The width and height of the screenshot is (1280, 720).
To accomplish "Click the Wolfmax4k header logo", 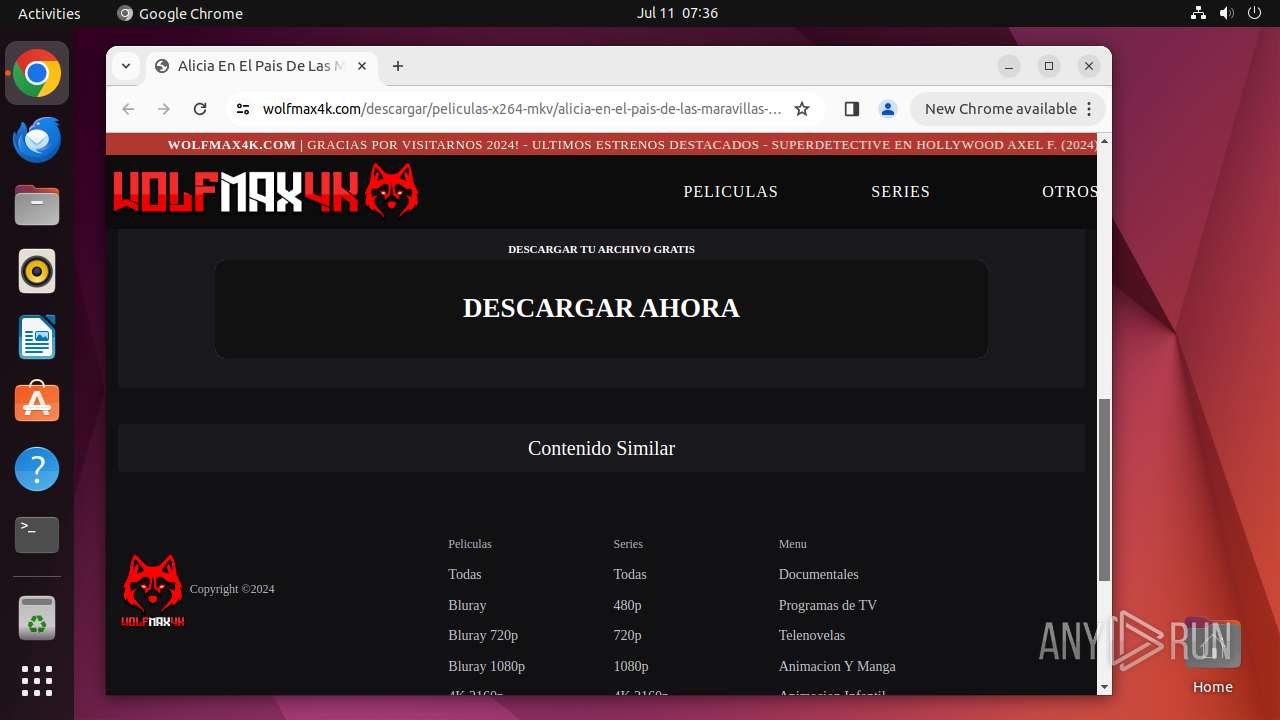I will pos(266,191).
